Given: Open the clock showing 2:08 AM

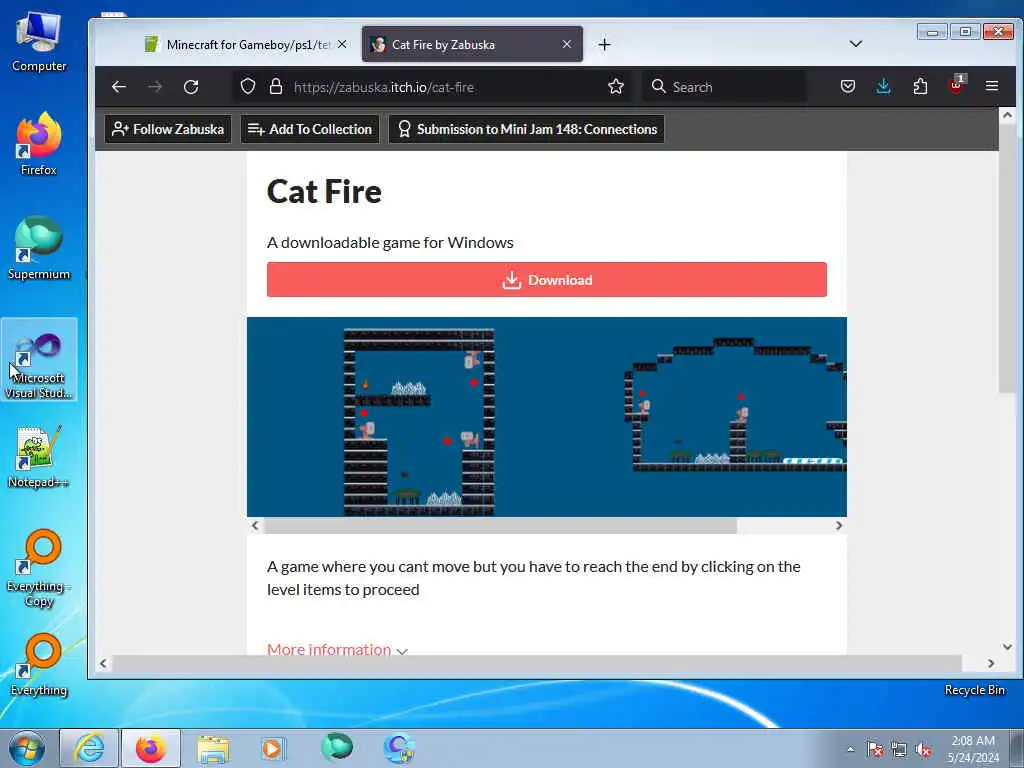Looking at the screenshot, I should (973, 749).
